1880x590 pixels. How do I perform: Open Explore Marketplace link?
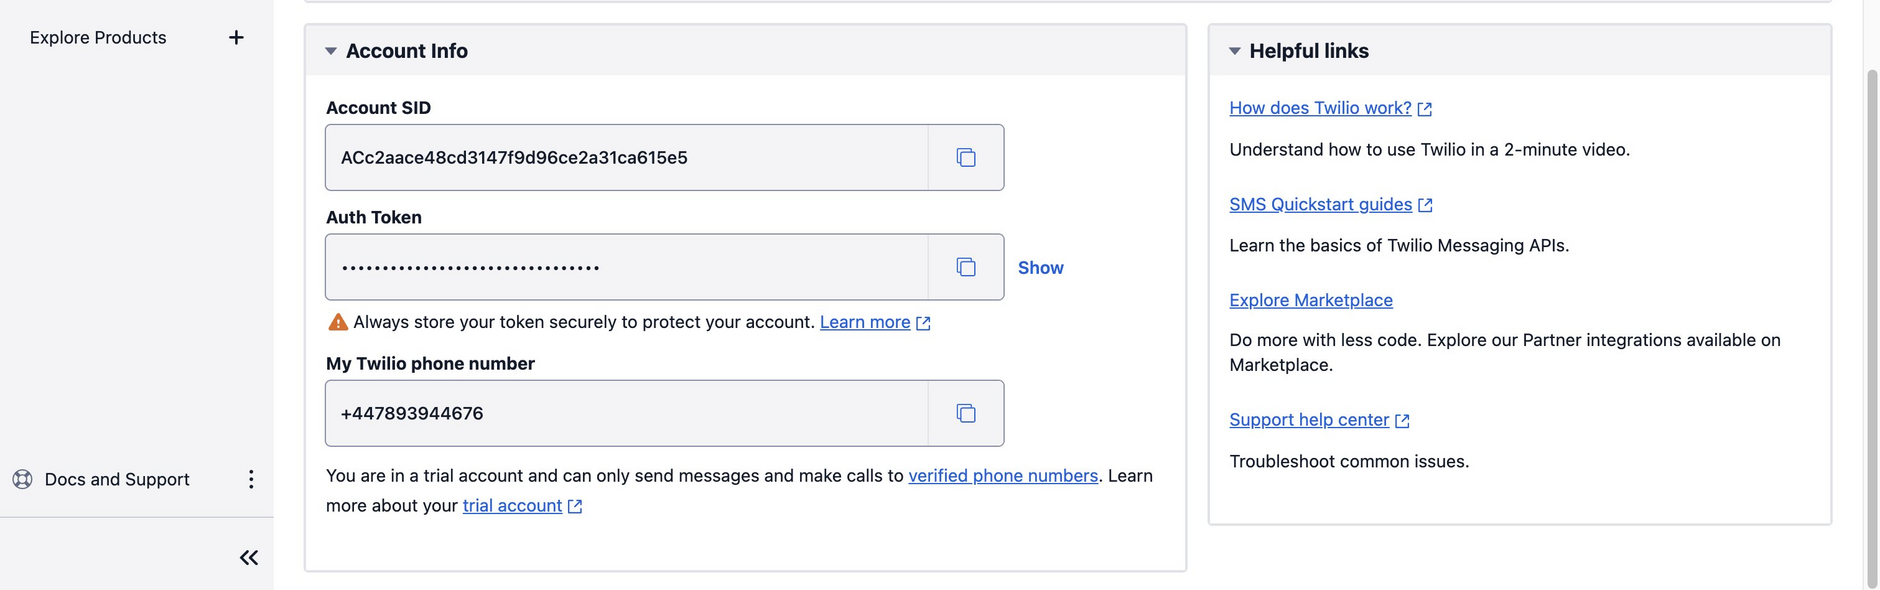click(x=1311, y=300)
